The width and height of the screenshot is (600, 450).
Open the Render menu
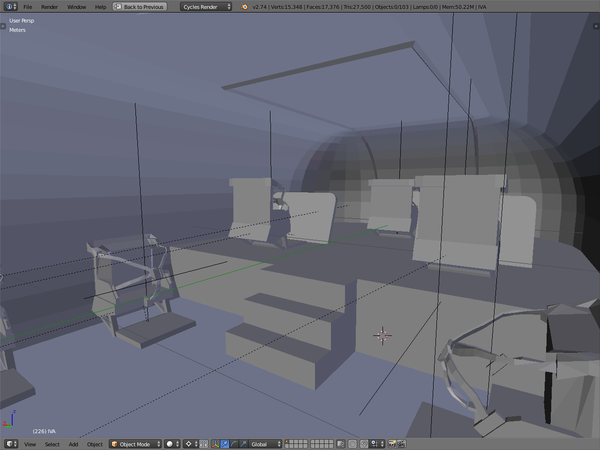tap(49, 6)
